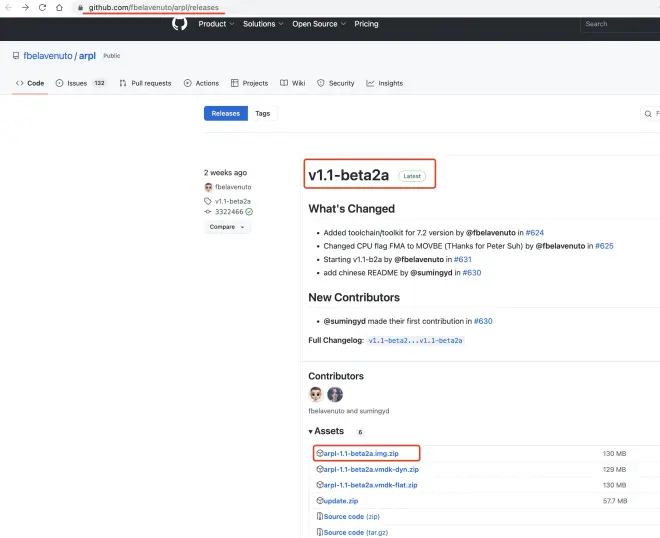The height and width of the screenshot is (538, 660).
Task: Collapse the Assets section
Action: point(326,431)
